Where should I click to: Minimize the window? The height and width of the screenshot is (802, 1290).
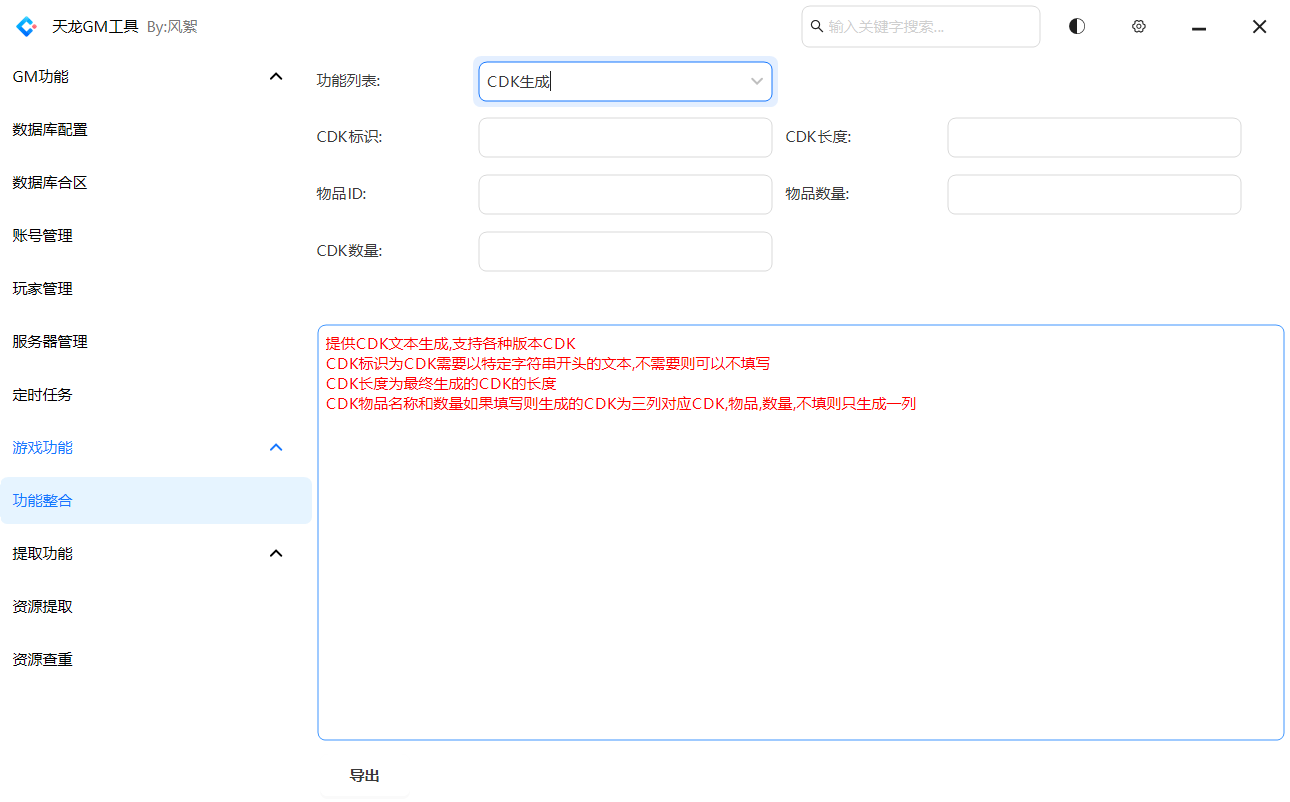[1198, 27]
